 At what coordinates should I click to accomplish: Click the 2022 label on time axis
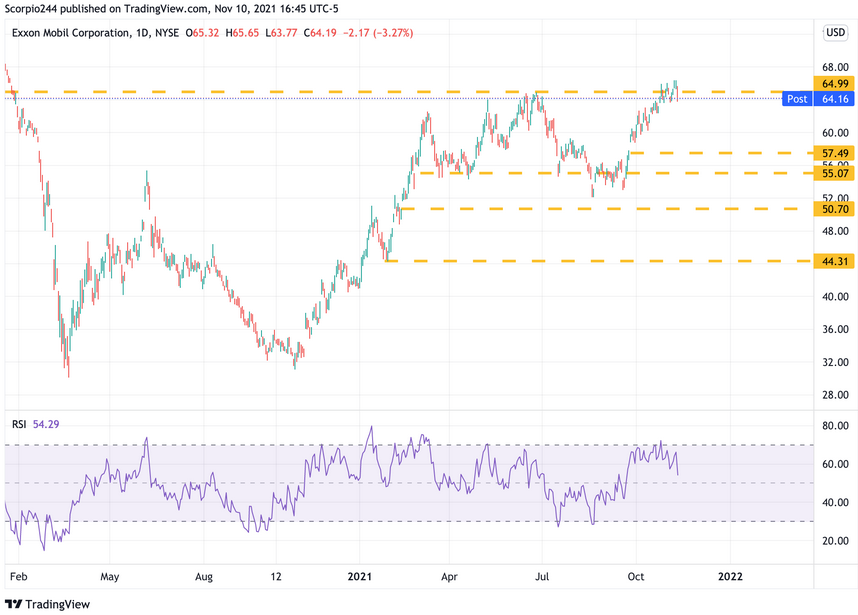coord(731,577)
